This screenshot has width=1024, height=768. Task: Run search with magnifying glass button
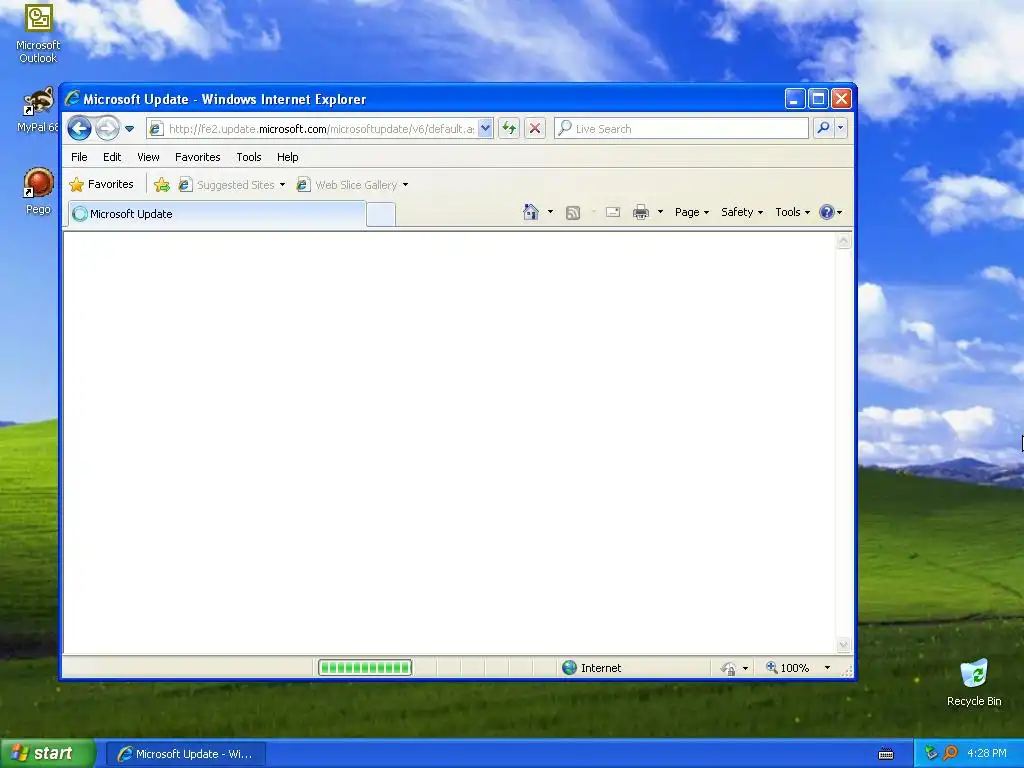(824, 129)
